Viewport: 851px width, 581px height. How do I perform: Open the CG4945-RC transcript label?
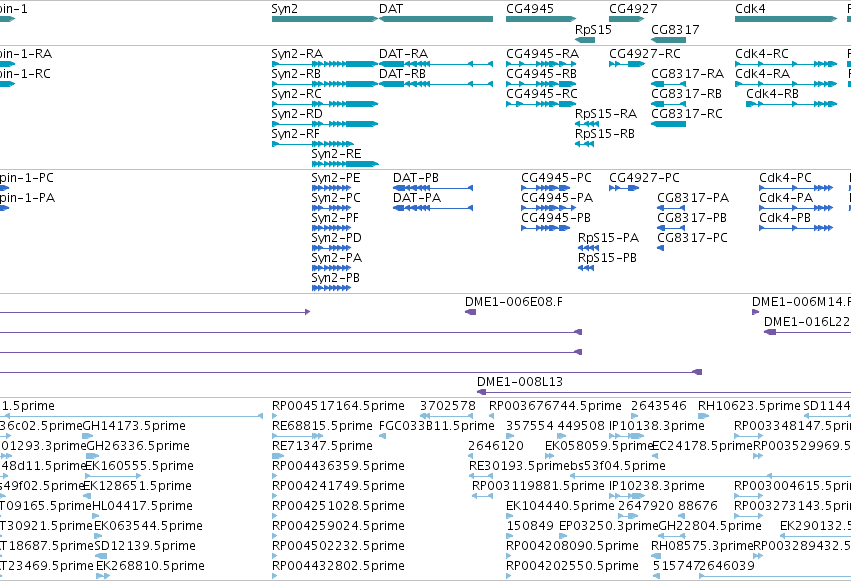[542, 94]
